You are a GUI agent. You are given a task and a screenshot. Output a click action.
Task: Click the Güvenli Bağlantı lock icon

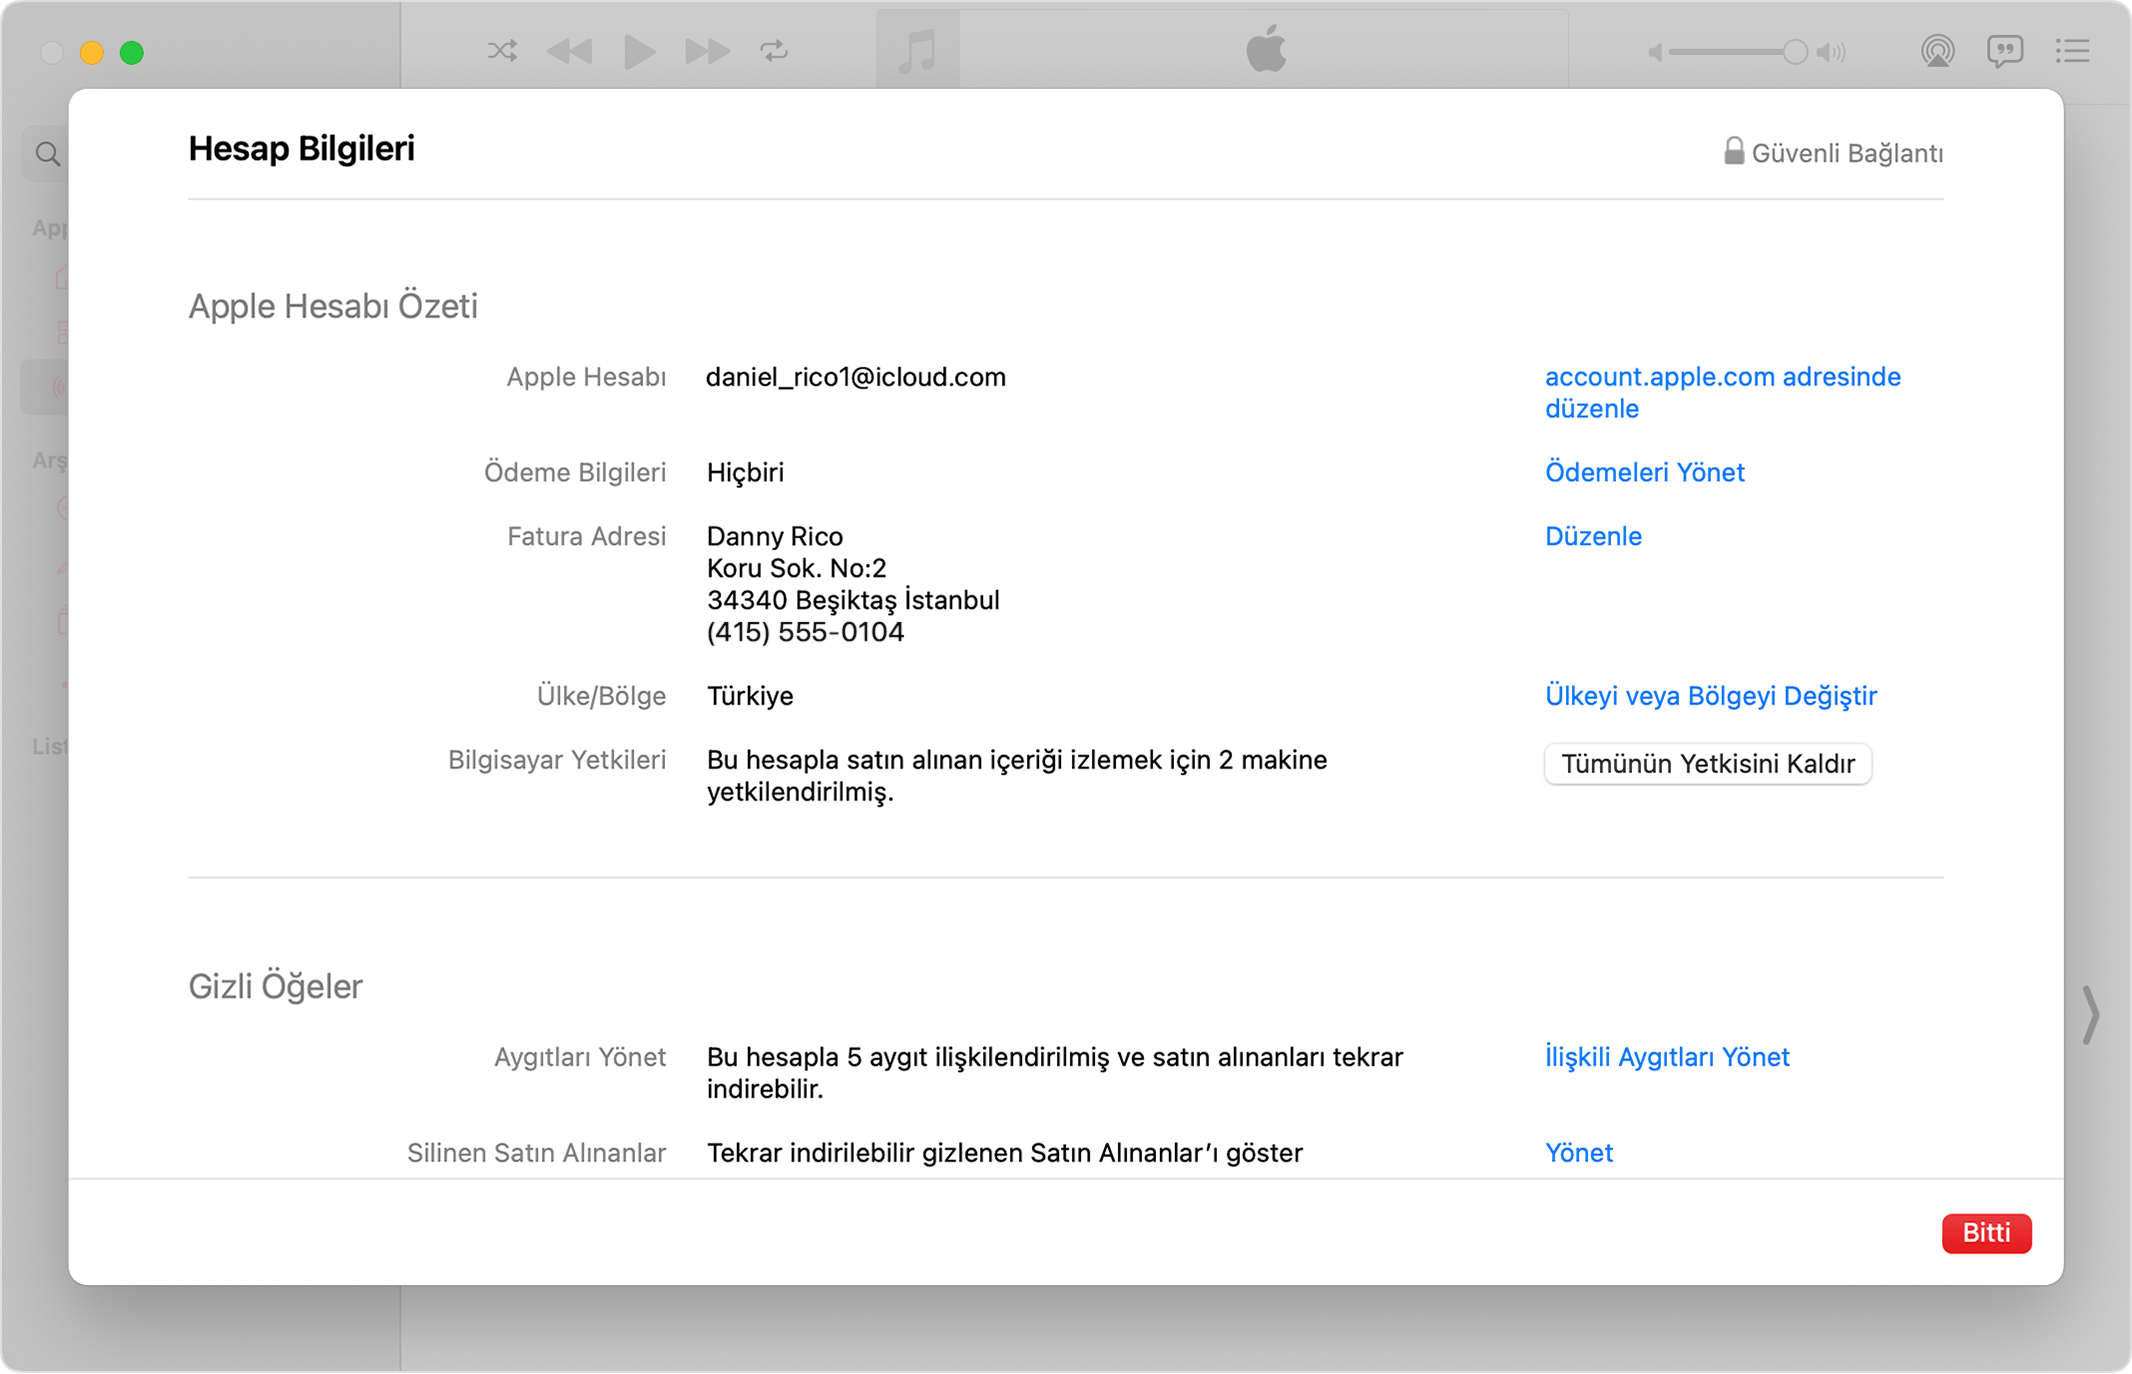tap(1734, 151)
